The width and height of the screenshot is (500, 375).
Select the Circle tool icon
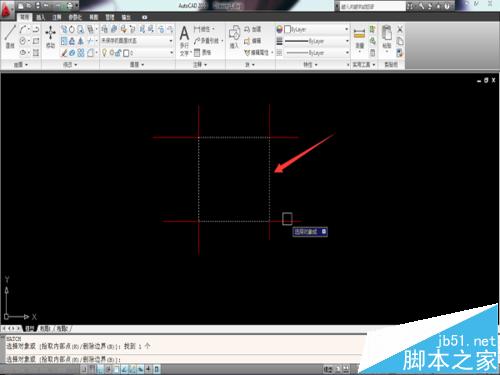[x=23, y=41]
